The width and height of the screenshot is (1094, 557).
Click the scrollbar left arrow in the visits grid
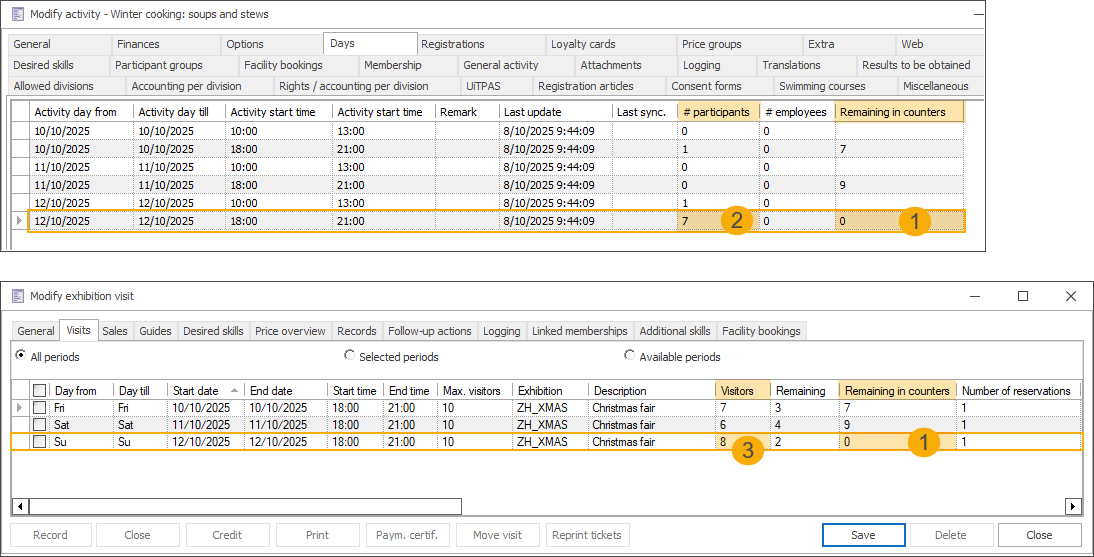[x=20, y=506]
